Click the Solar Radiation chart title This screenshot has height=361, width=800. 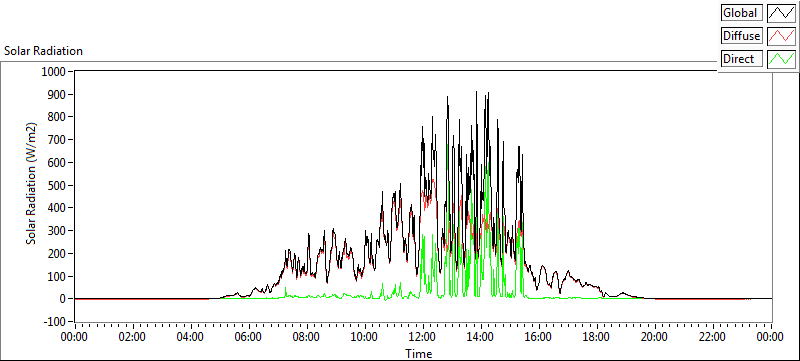[43, 51]
